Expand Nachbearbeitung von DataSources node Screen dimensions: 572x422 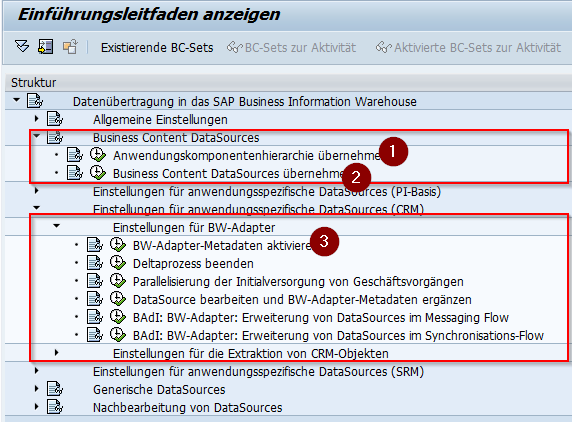tap(36, 406)
